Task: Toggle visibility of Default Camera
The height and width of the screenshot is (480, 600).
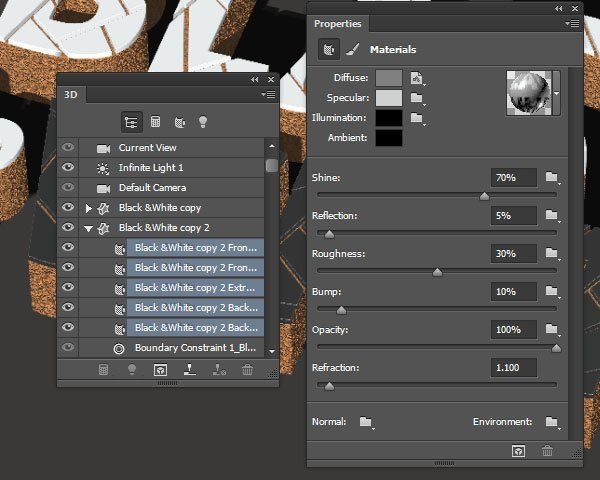Action: coord(68,187)
